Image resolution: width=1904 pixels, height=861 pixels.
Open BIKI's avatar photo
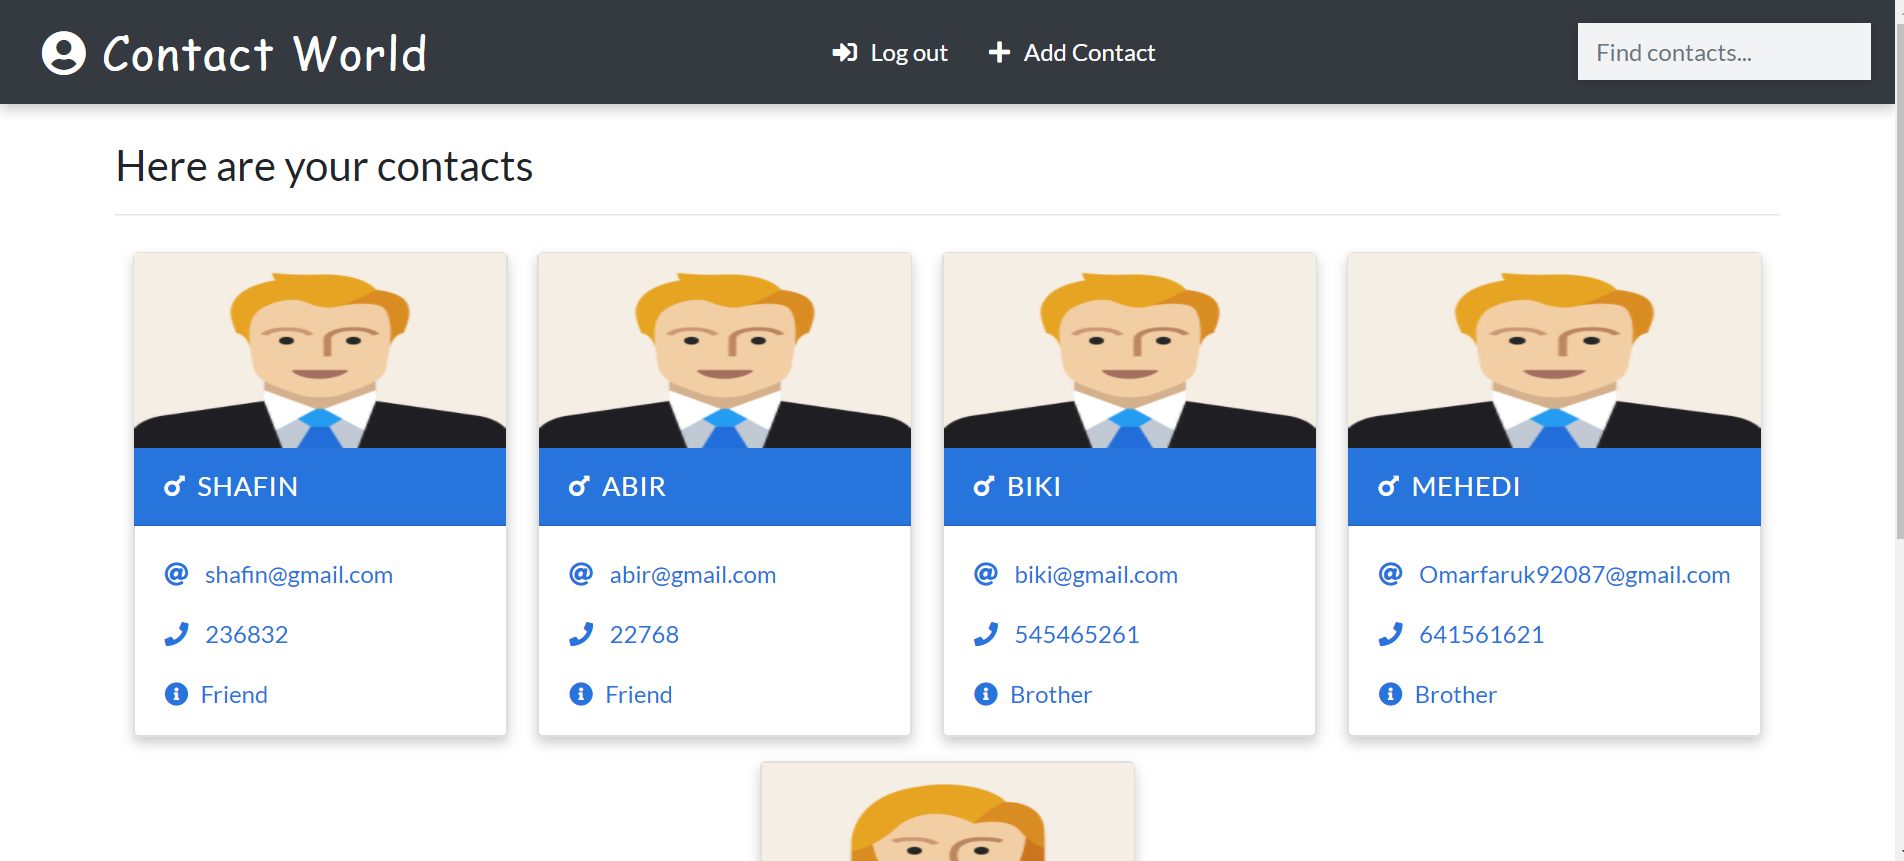[x=1130, y=350]
